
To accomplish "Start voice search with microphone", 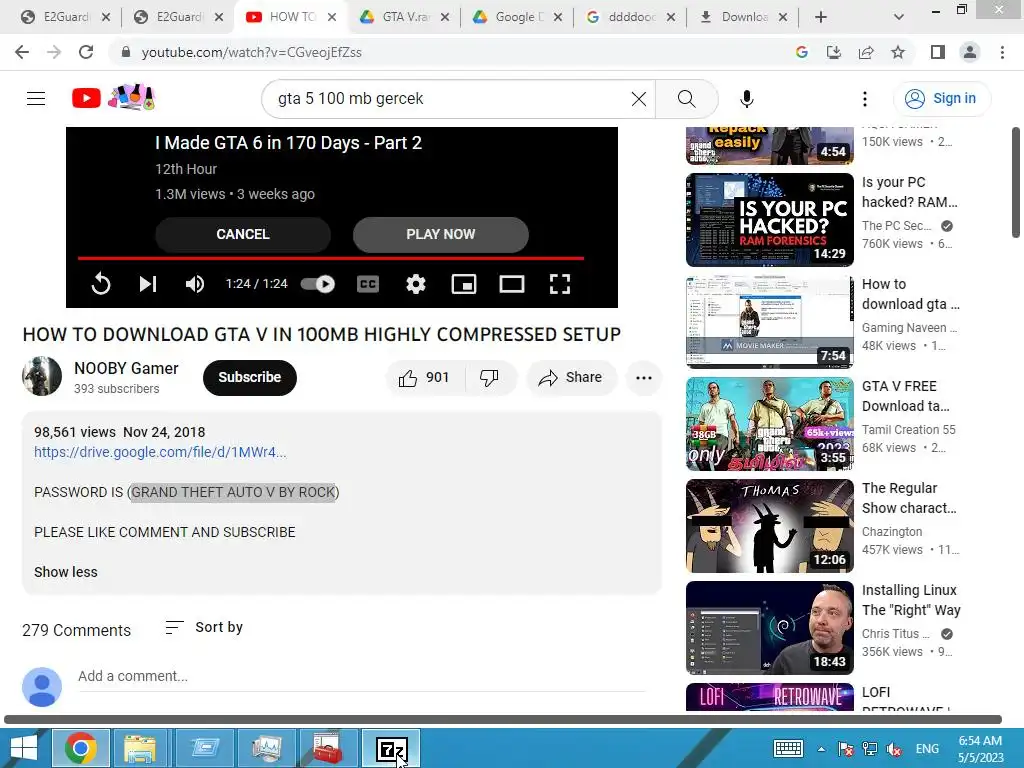I will coord(747,99).
